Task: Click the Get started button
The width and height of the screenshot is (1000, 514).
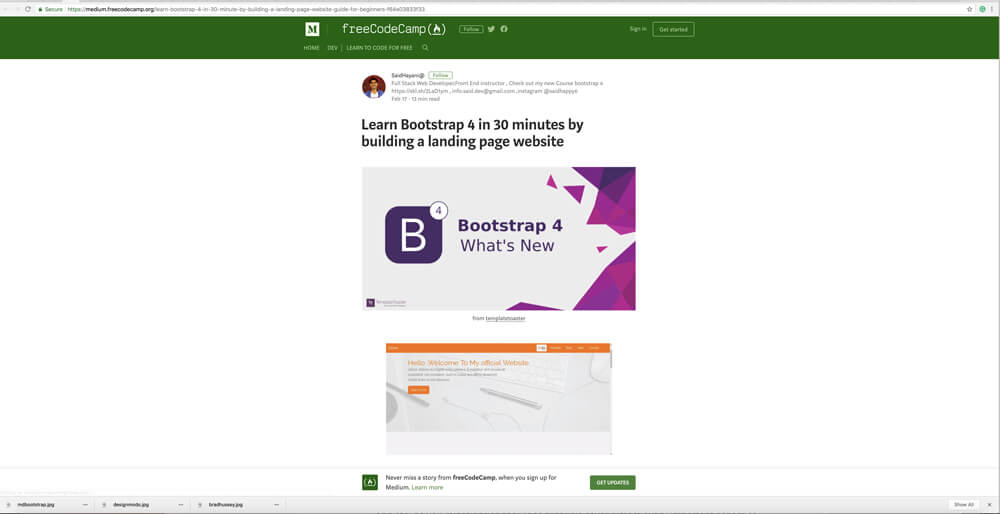Action: click(673, 29)
